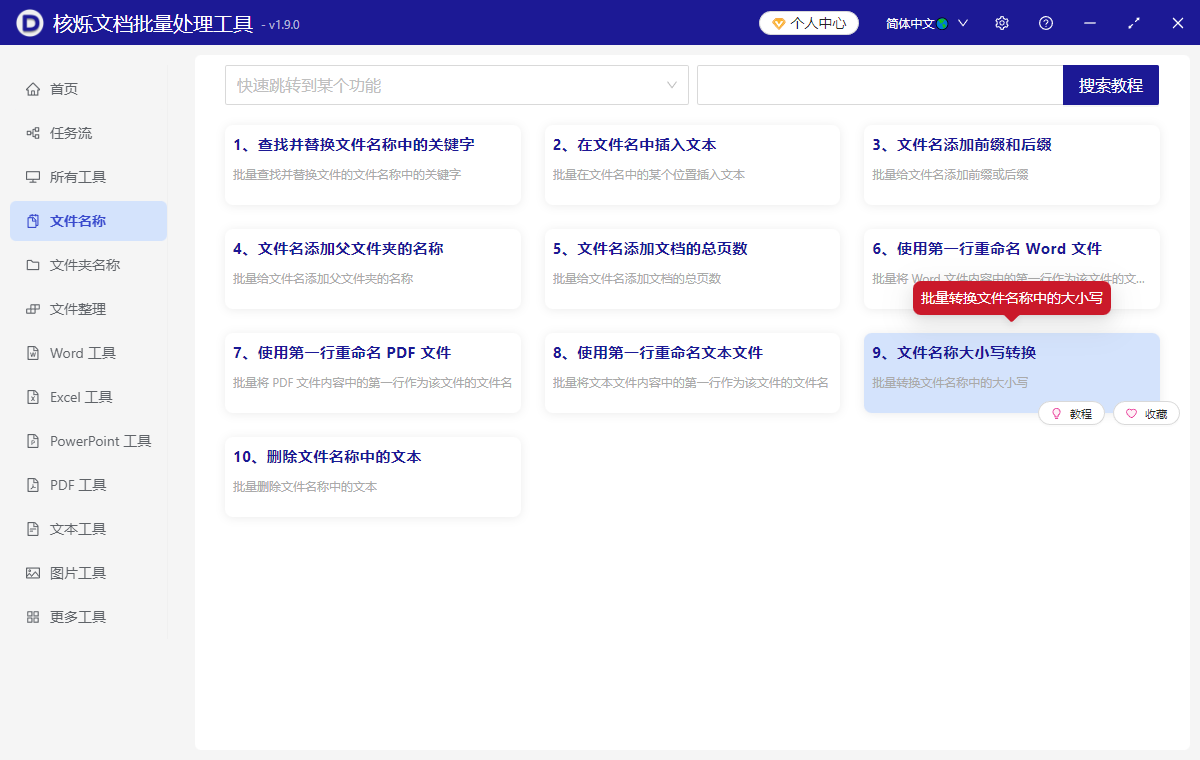Open the 删除文件名称中的文本 tool card
This screenshot has height=760, width=1200.
372,476
